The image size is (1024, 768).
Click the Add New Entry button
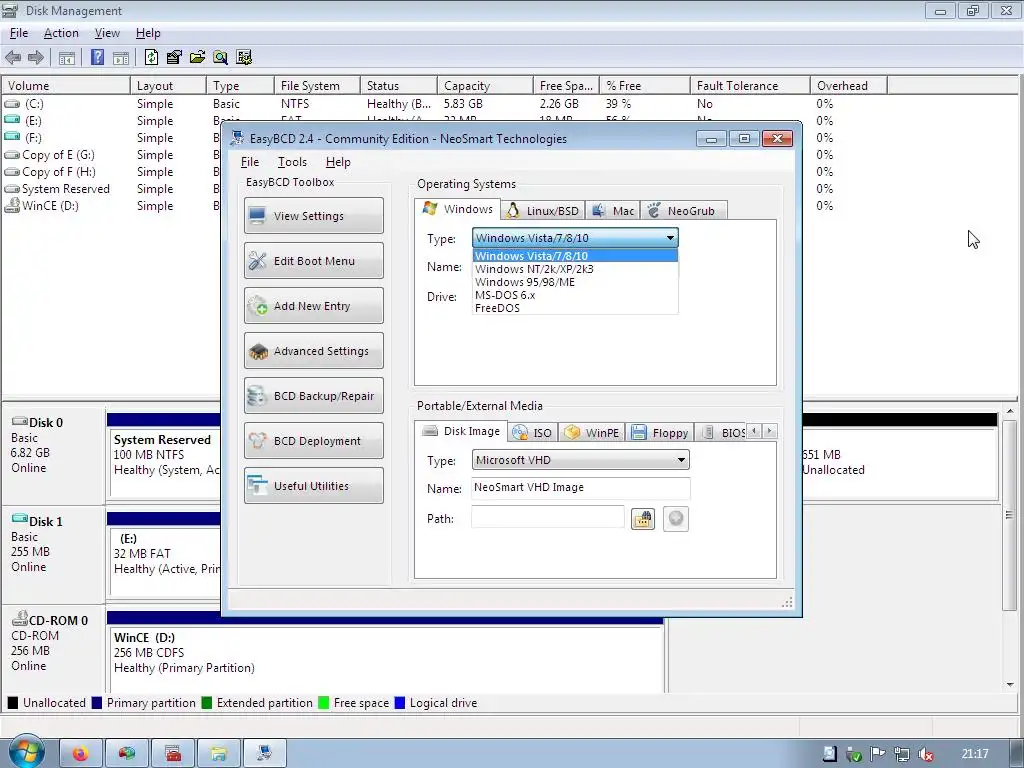313,306
